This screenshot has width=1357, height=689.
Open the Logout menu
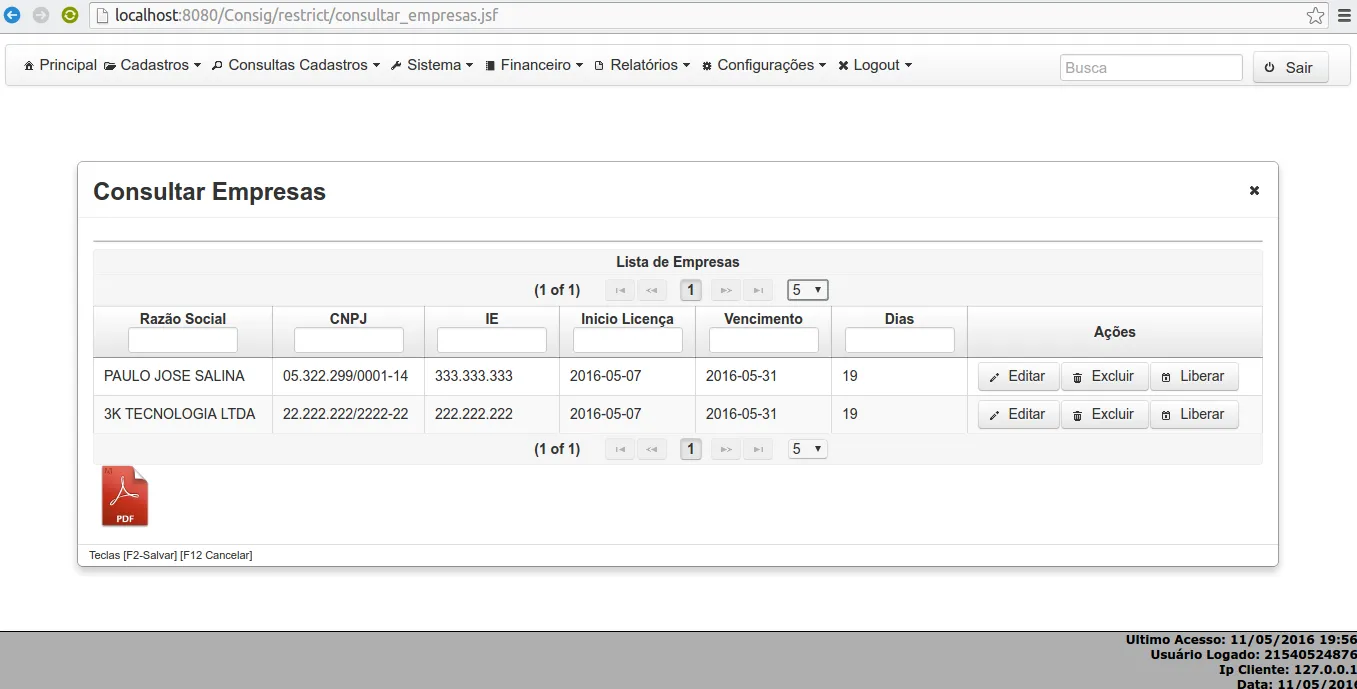coord(875,65)
